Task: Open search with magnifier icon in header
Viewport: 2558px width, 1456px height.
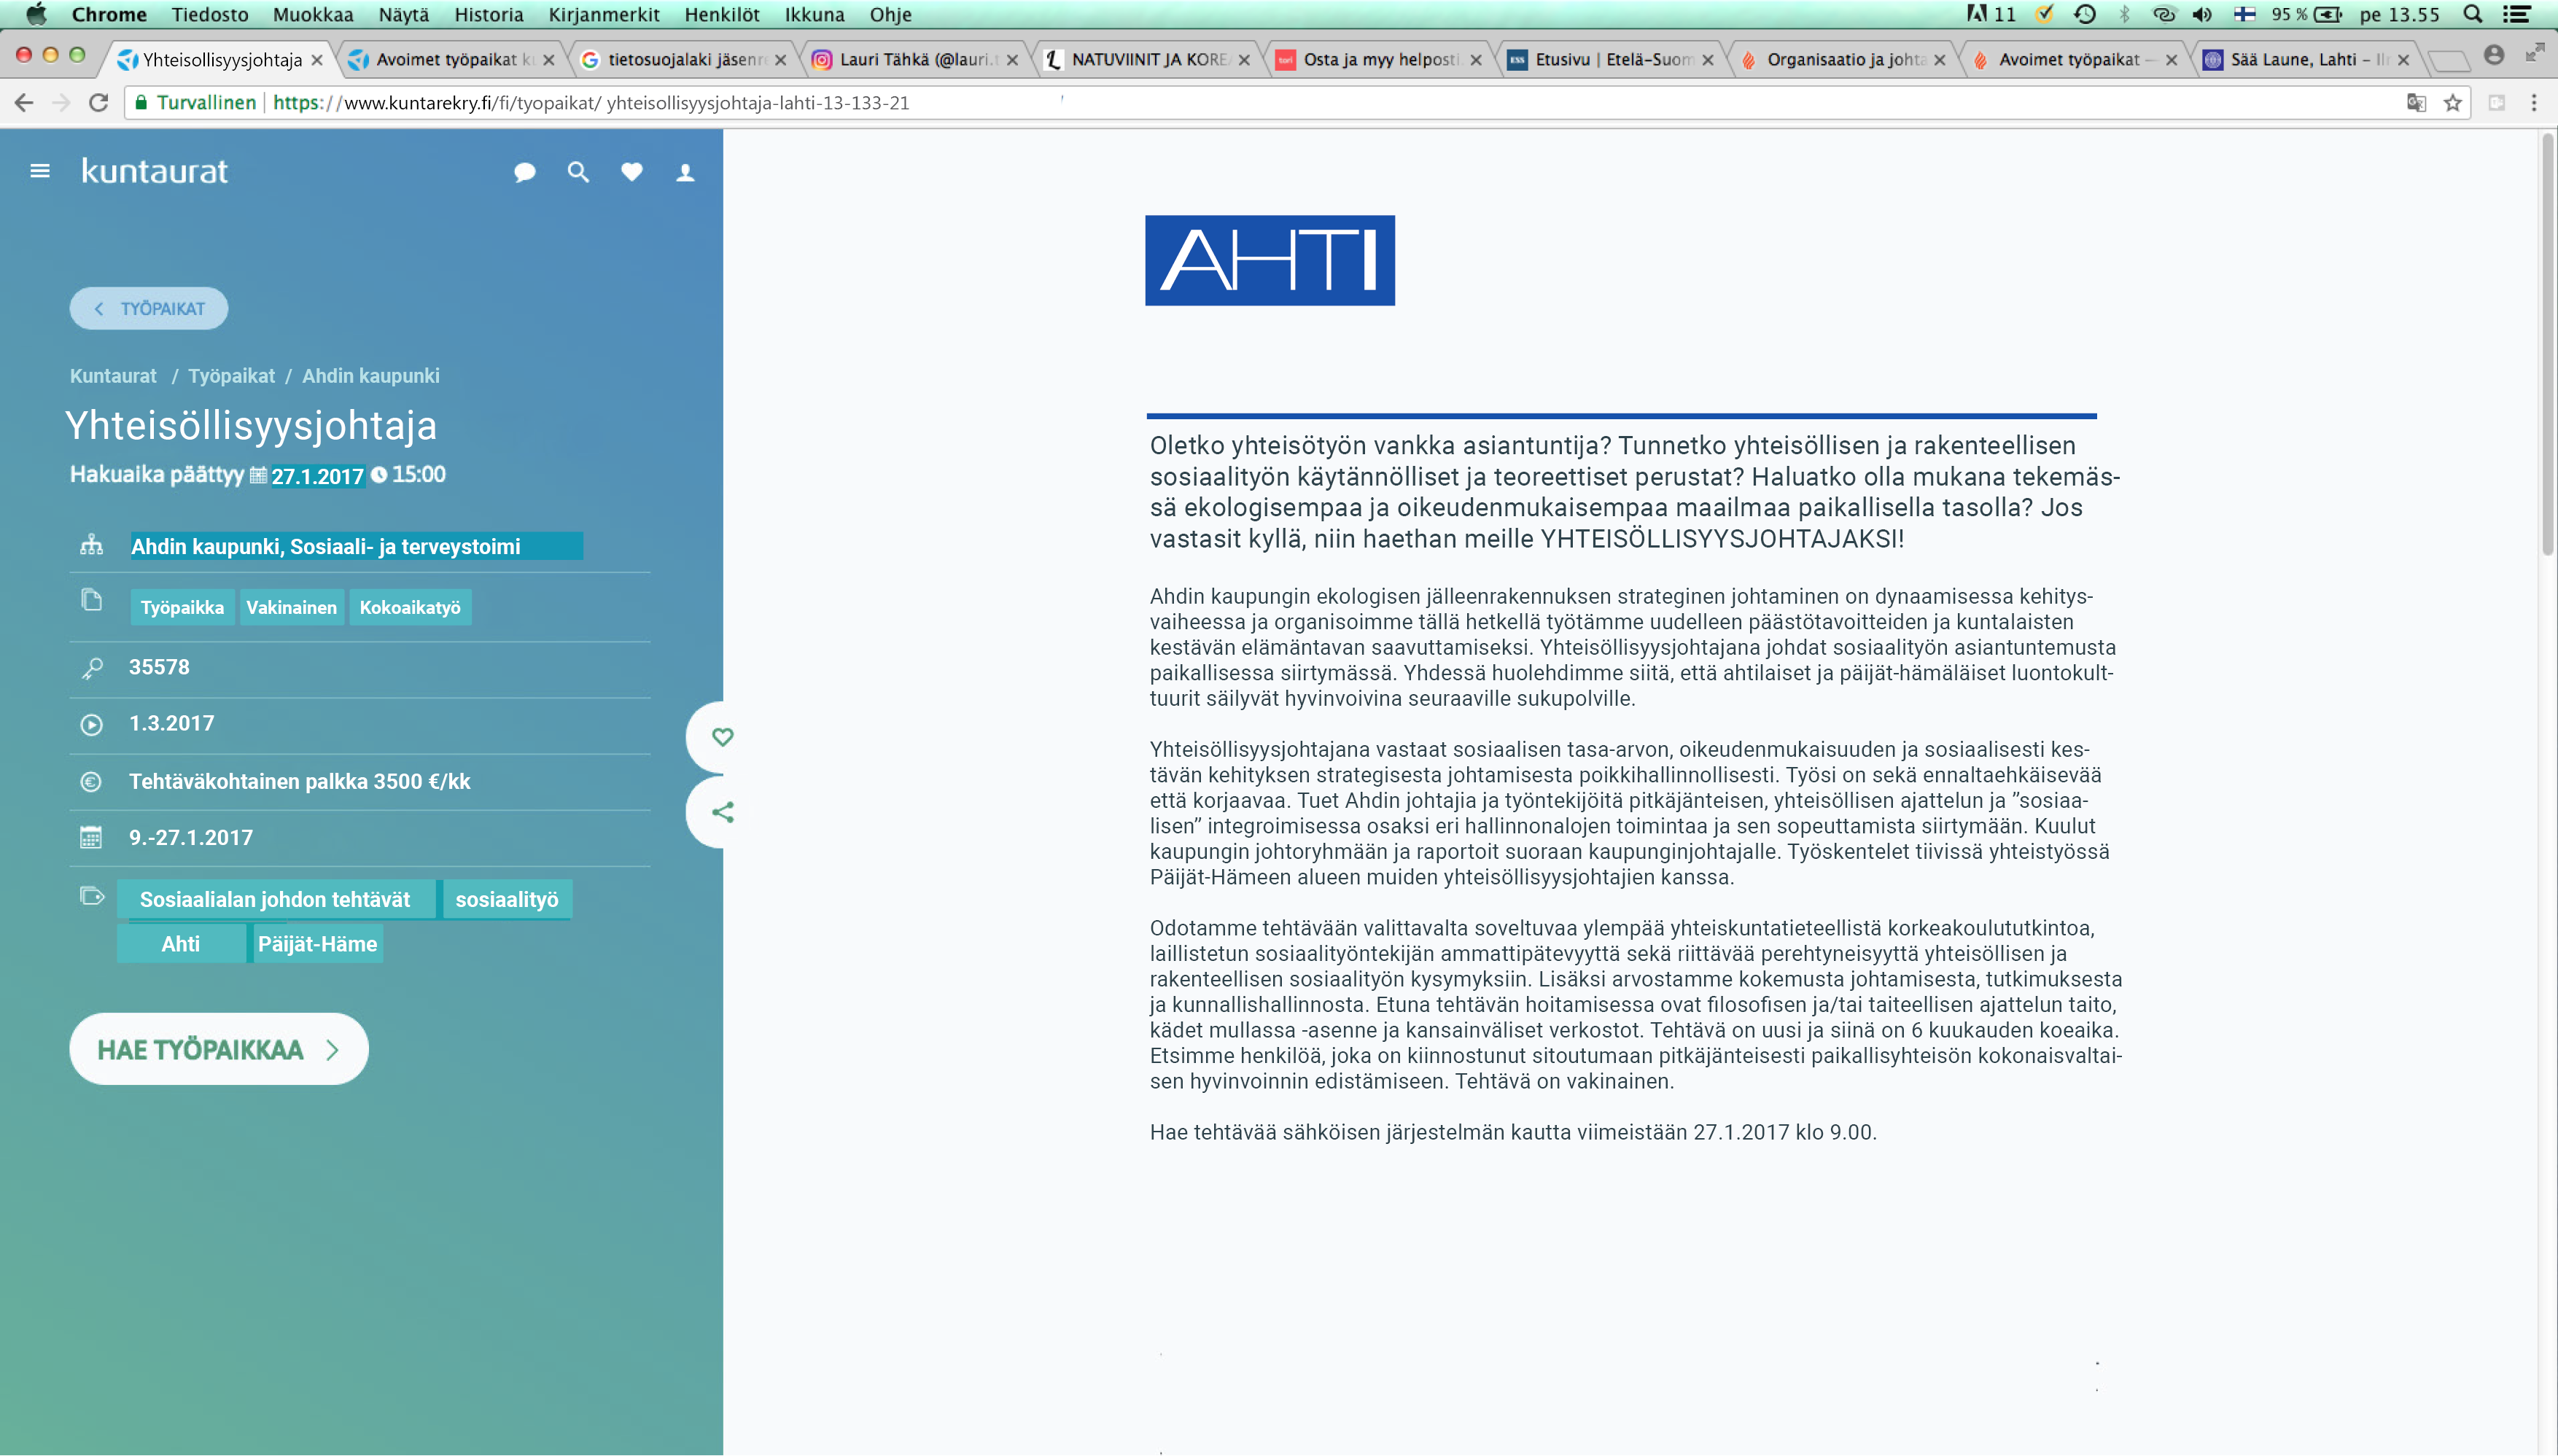Action: (578, 172)
